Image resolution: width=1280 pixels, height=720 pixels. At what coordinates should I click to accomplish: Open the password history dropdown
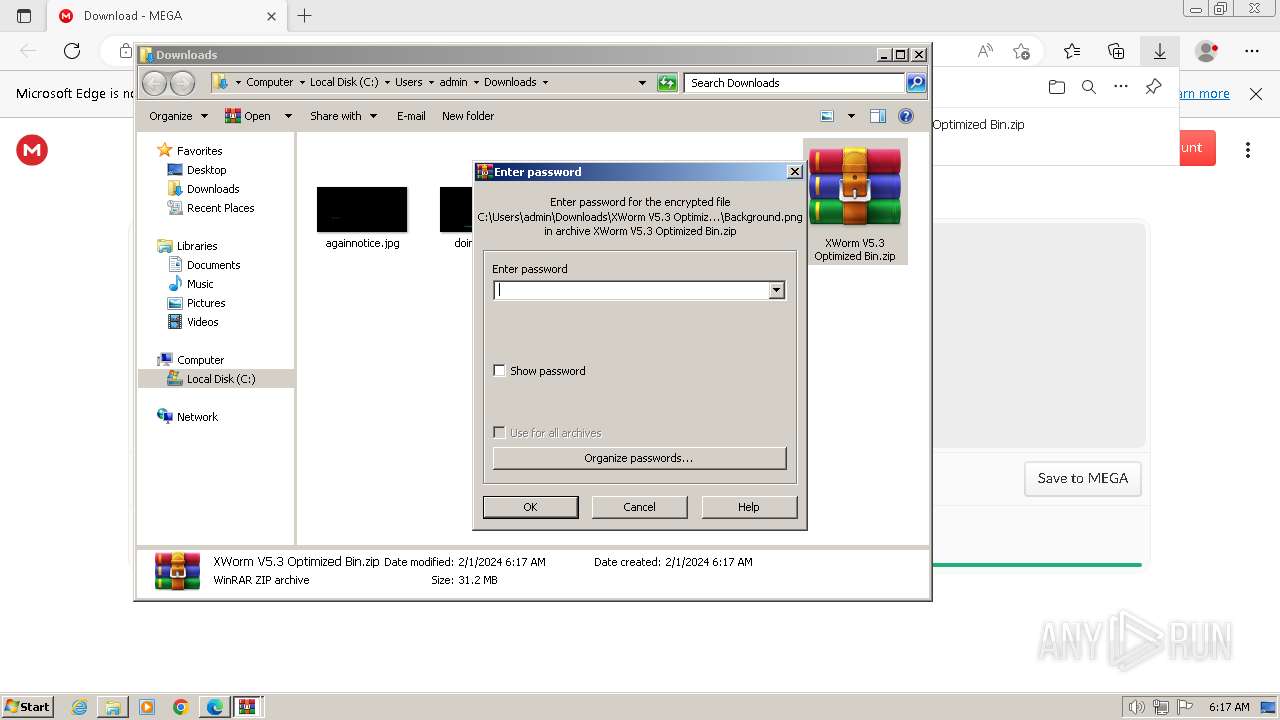tap(776, 290)
